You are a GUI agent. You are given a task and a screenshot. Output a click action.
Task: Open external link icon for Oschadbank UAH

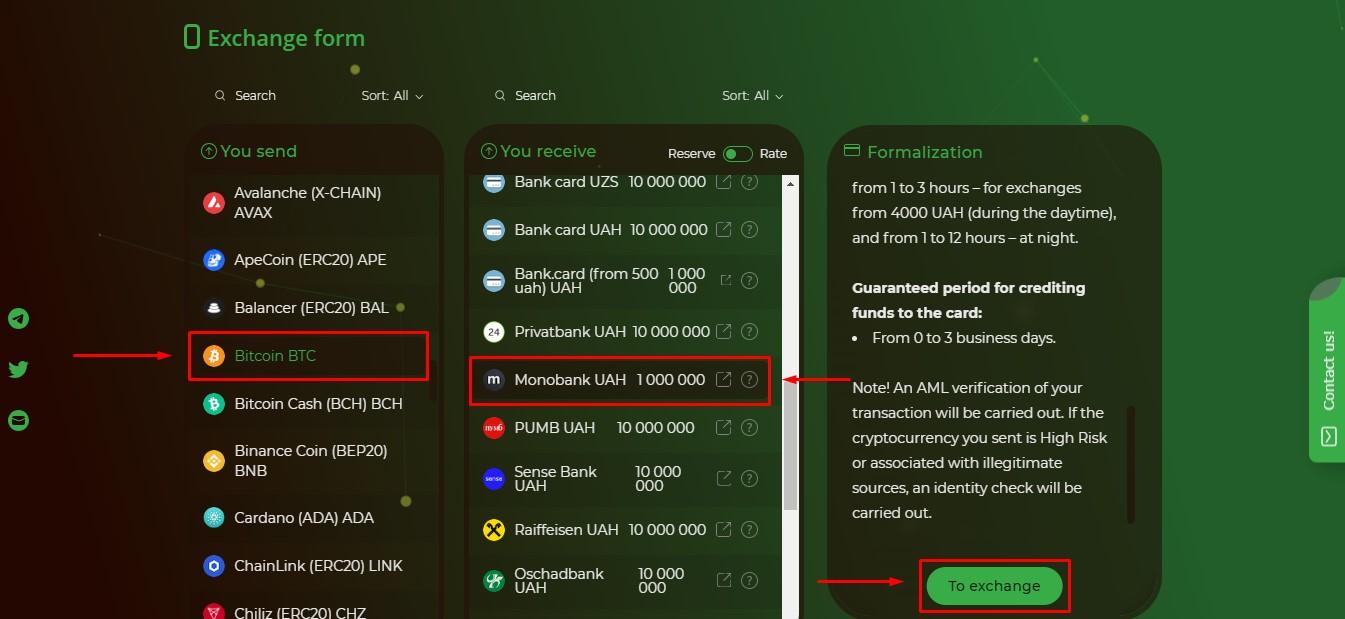coord(724,581)
